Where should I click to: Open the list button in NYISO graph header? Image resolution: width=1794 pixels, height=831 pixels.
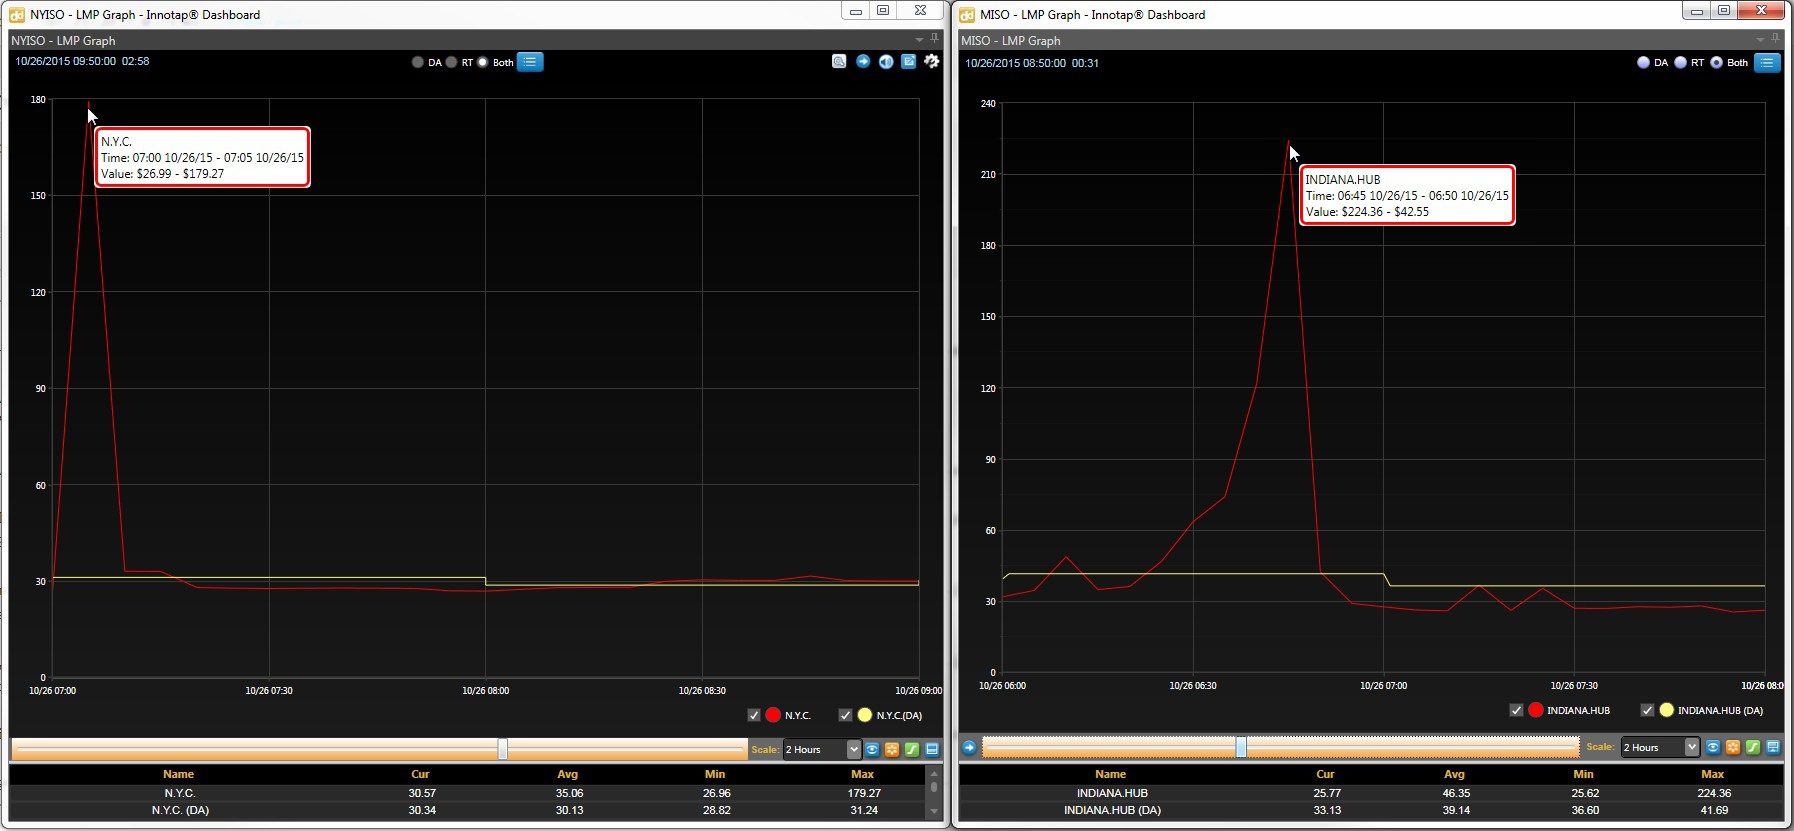[x=530, y=62]
